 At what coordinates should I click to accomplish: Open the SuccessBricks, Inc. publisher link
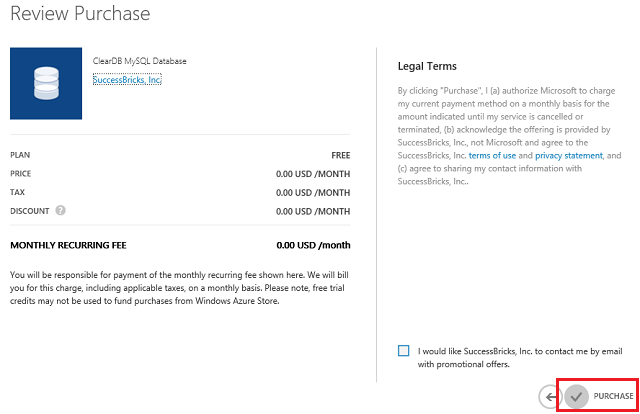coord(127,80)
